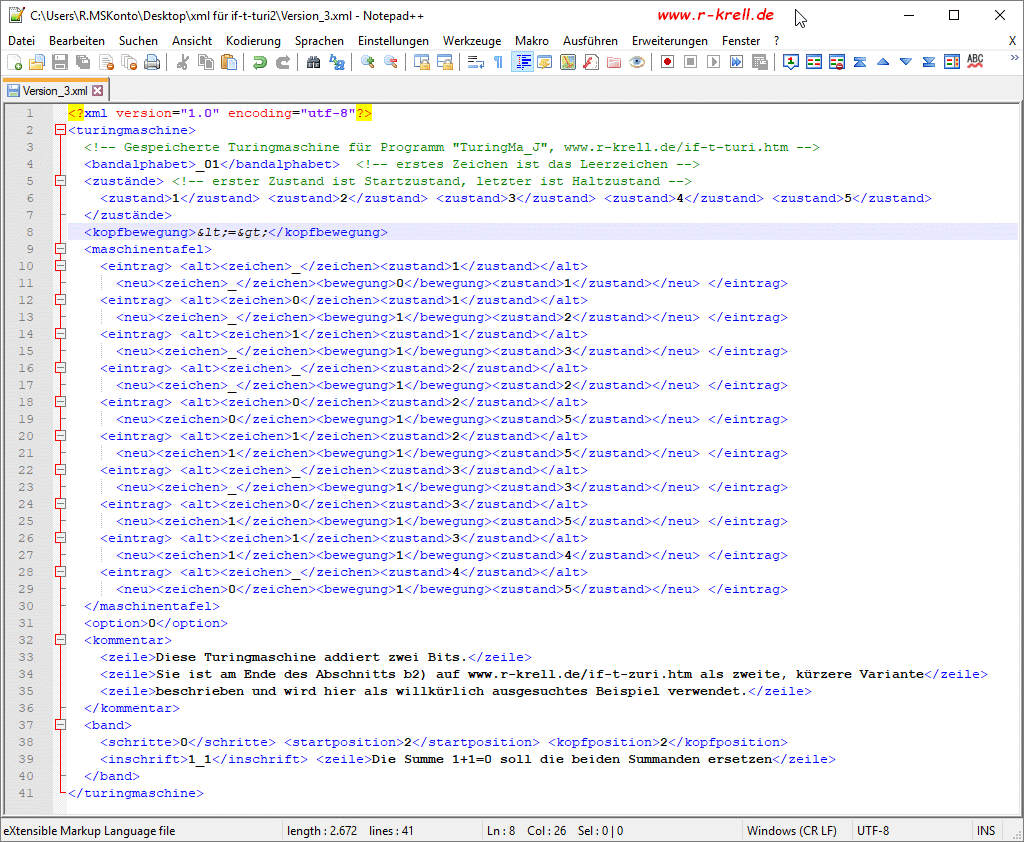Toggle the indent guide toolbar button
Screen dimensions: 1024x842
522,62
